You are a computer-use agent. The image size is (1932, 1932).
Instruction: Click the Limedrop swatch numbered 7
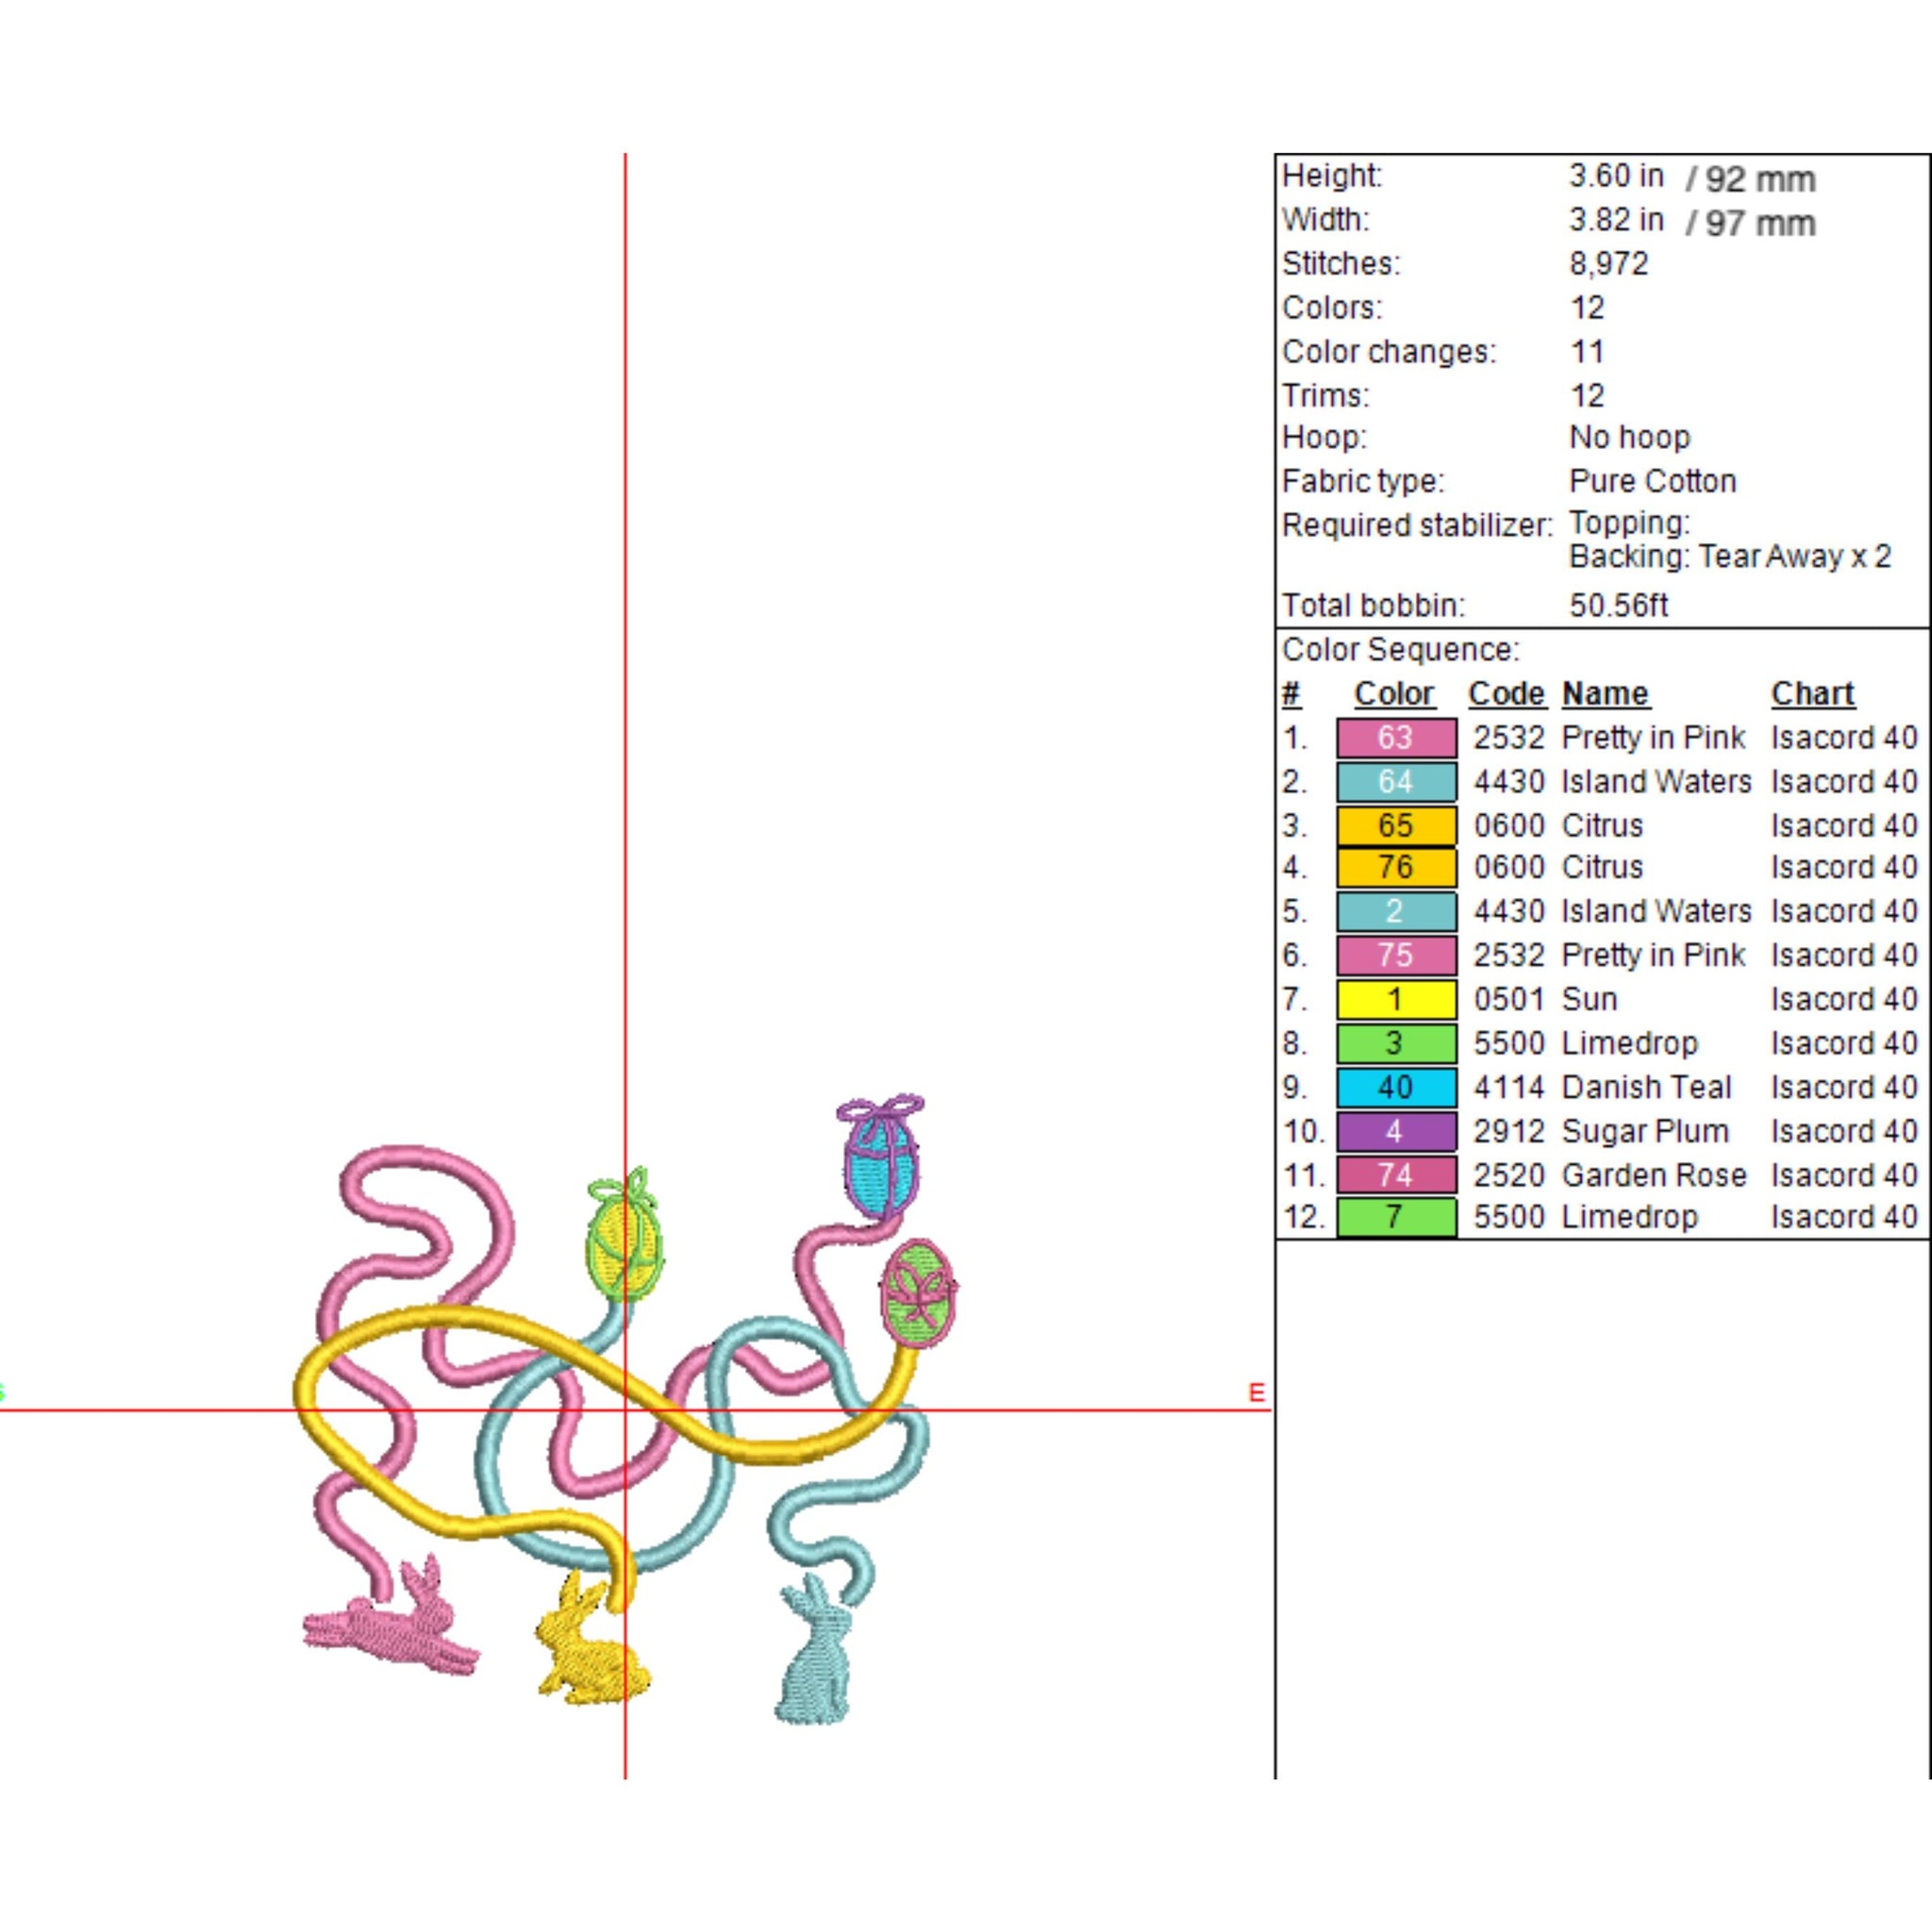1395,1217
